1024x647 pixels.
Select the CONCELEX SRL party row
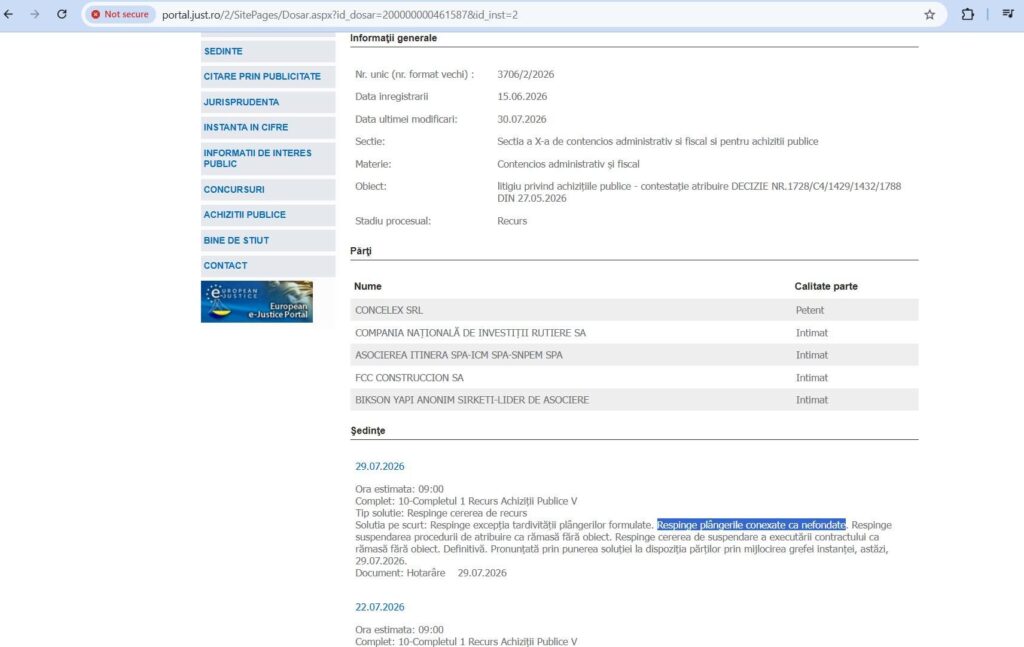tap(634, 310)
